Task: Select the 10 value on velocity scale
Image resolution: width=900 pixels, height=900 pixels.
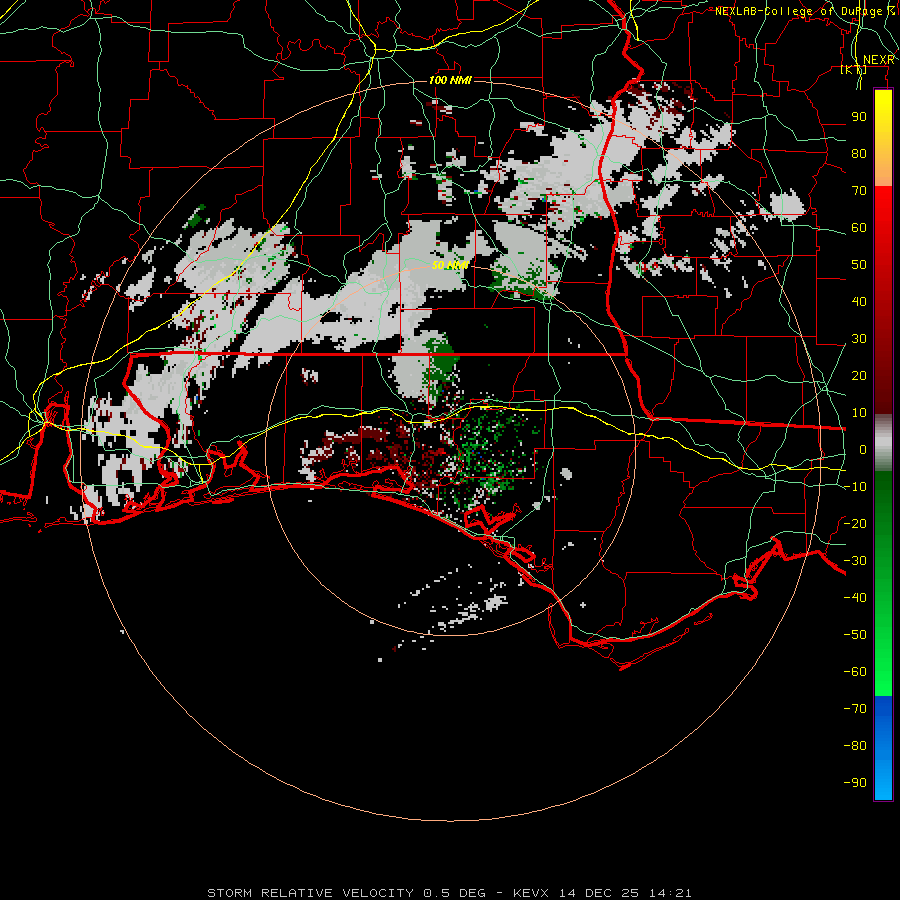Action: [x=859, y=413]
